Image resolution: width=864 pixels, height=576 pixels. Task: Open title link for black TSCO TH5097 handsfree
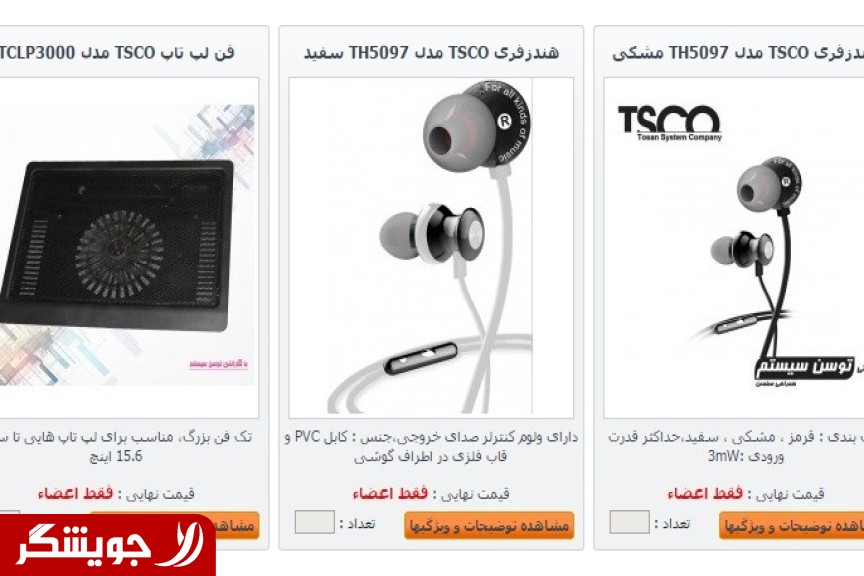point(738,53)
